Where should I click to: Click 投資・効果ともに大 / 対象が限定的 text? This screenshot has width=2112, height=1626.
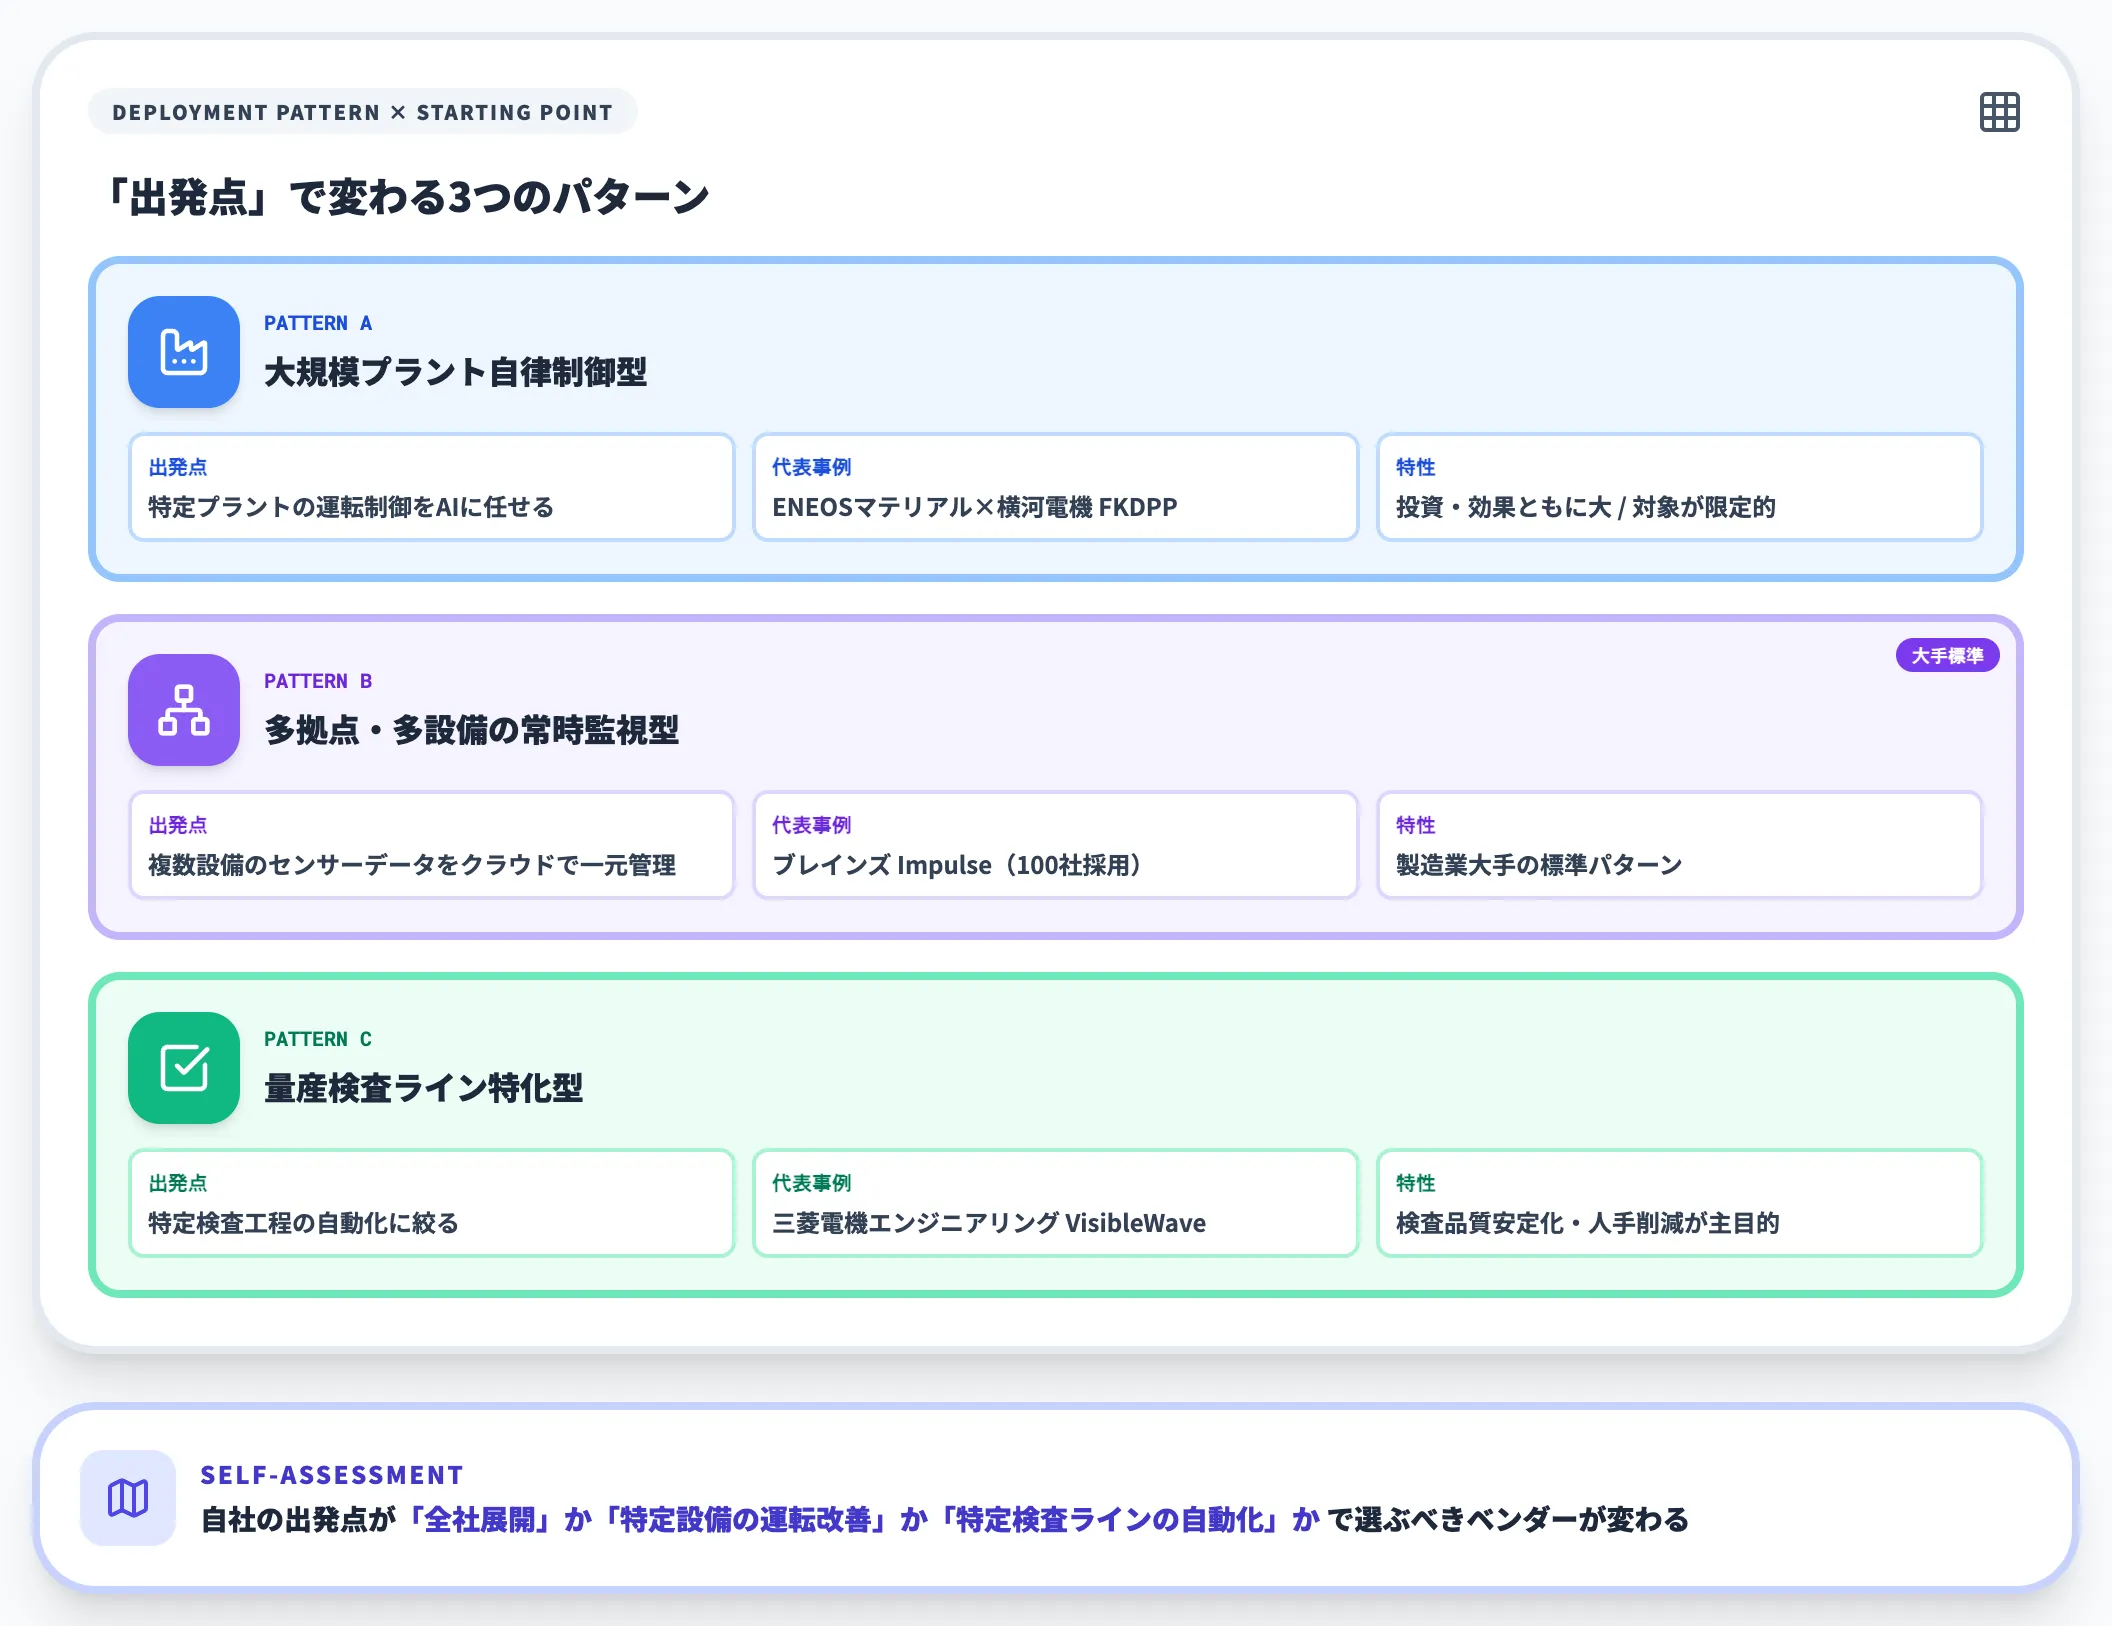(1586, 507)
